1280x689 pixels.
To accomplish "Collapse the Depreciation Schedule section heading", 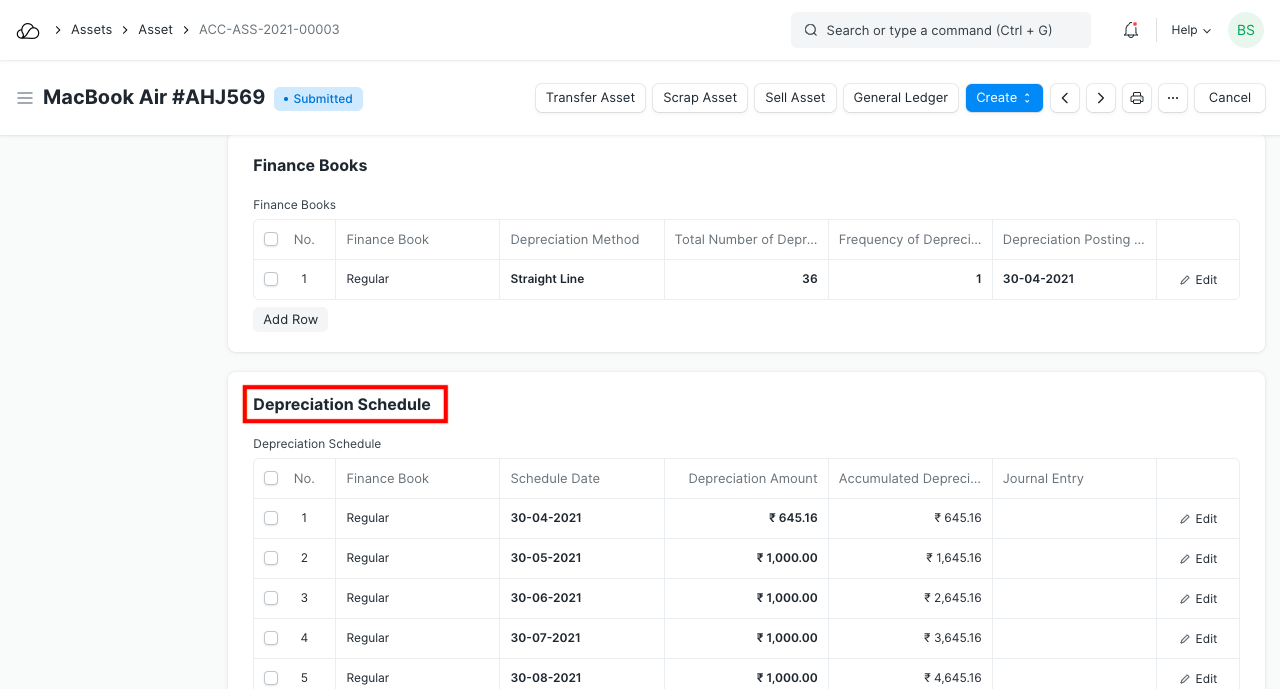I will [x=342, y=405].
